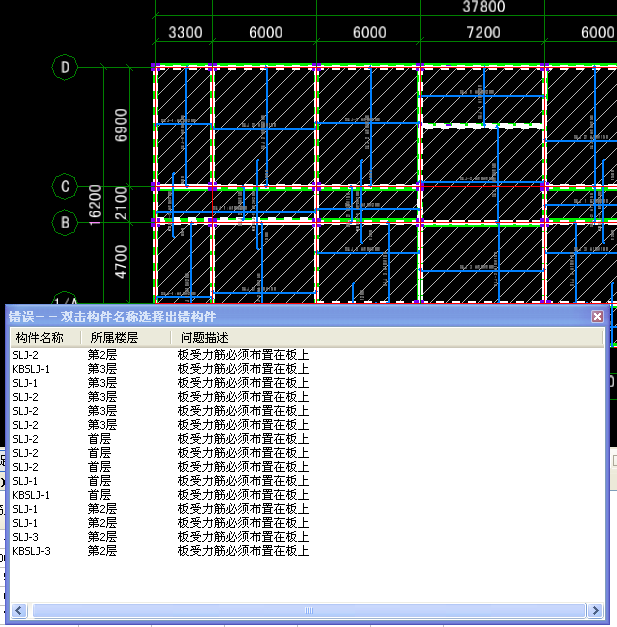The height and width of the screenshot is (627, 617).
Task: Click the 6900 vertical dimension label
Action: (x=121, y=125)
